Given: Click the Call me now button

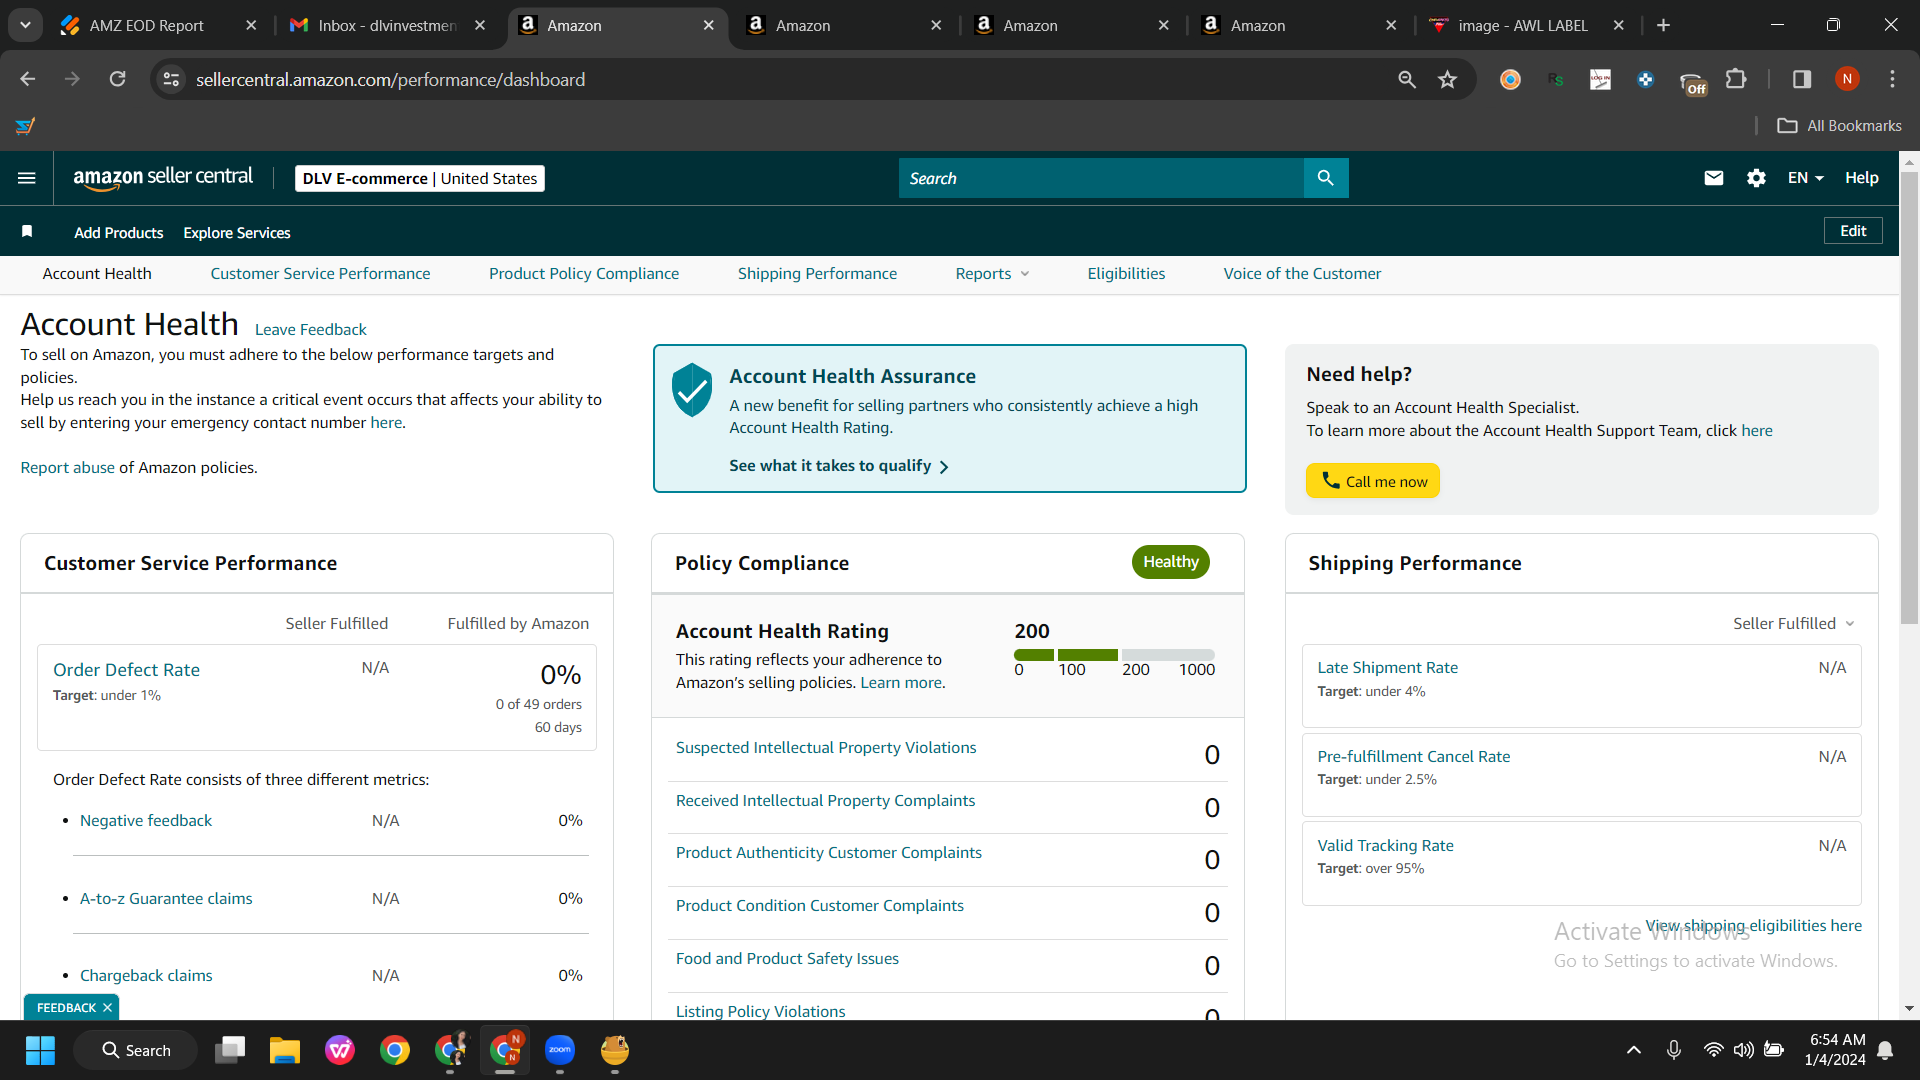Looking at the screenshot, I should point(1373,481).
